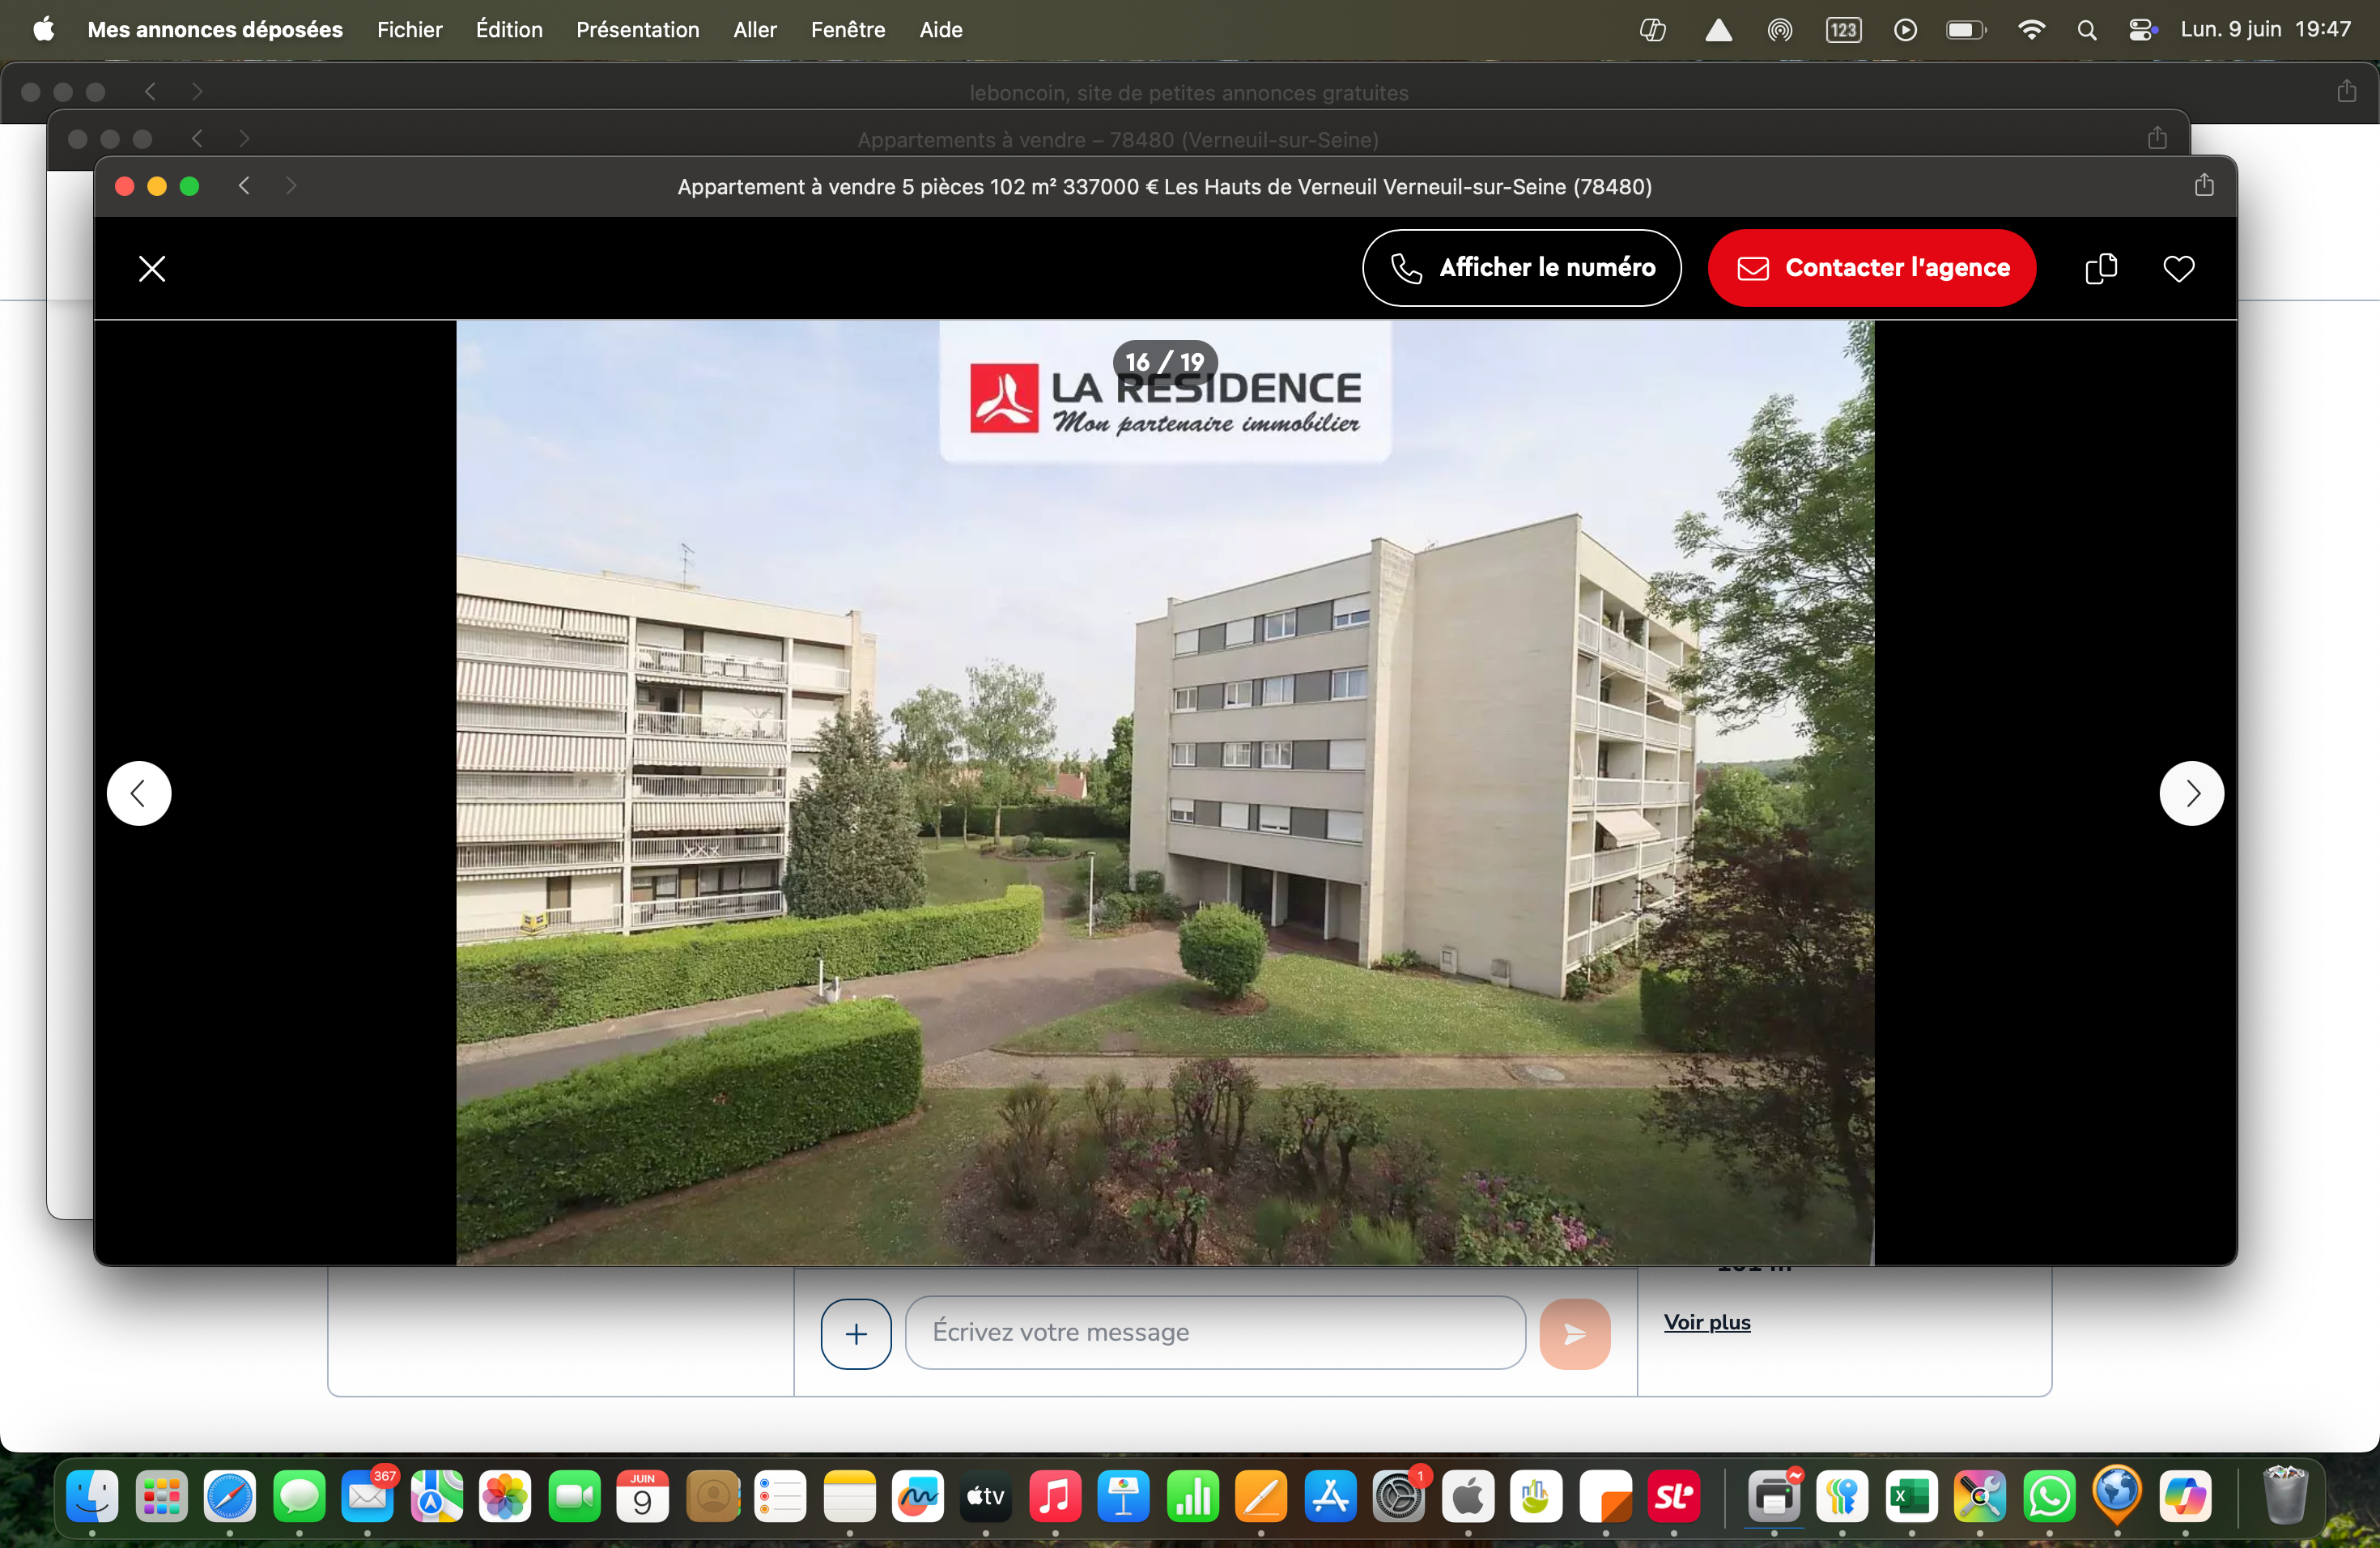The image size is (2380, 1548).
Task: Click the plus attachment button in chat
Action: click(x=856, y=1333)
